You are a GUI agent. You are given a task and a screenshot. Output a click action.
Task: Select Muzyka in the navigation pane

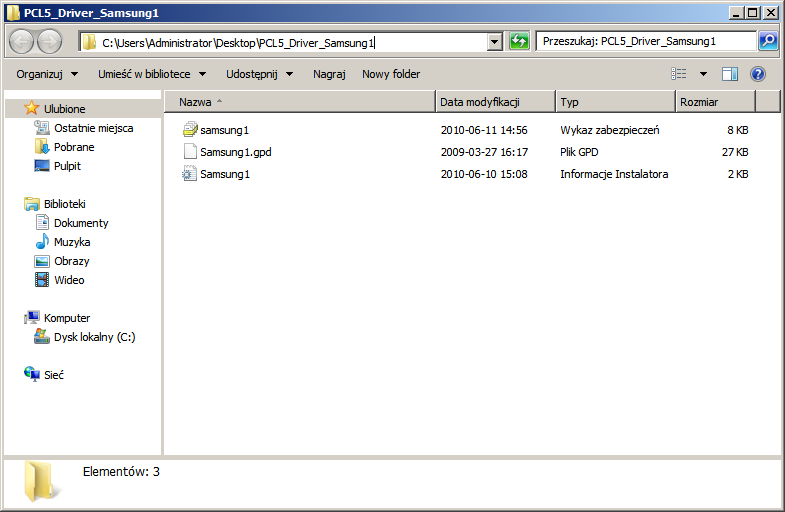coord(72,242)
